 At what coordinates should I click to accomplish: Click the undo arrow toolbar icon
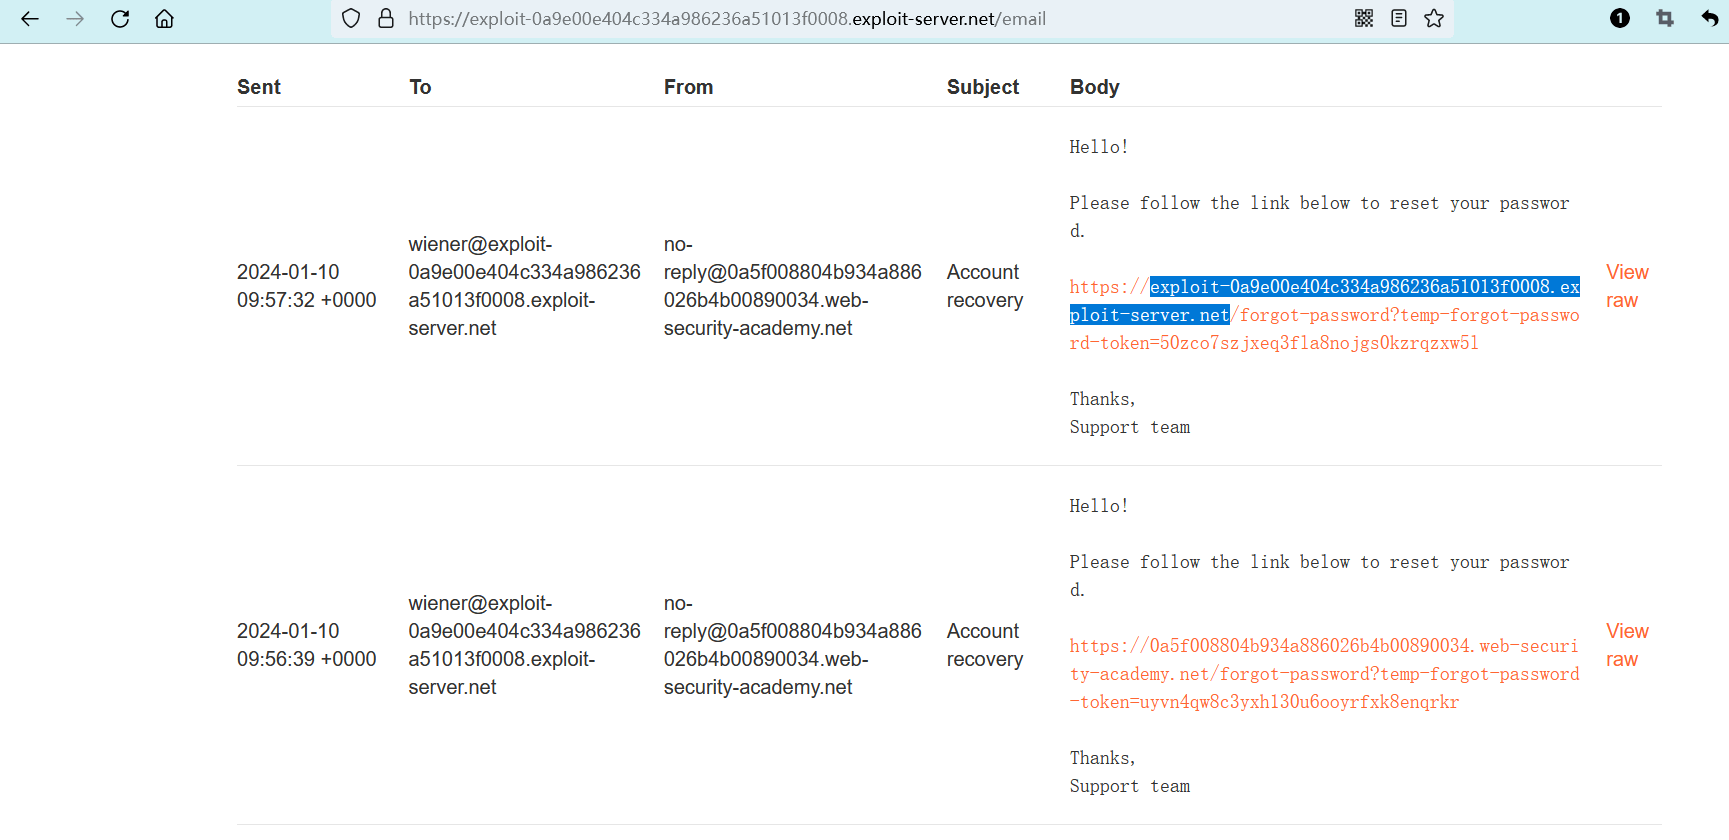[1709, 19]
